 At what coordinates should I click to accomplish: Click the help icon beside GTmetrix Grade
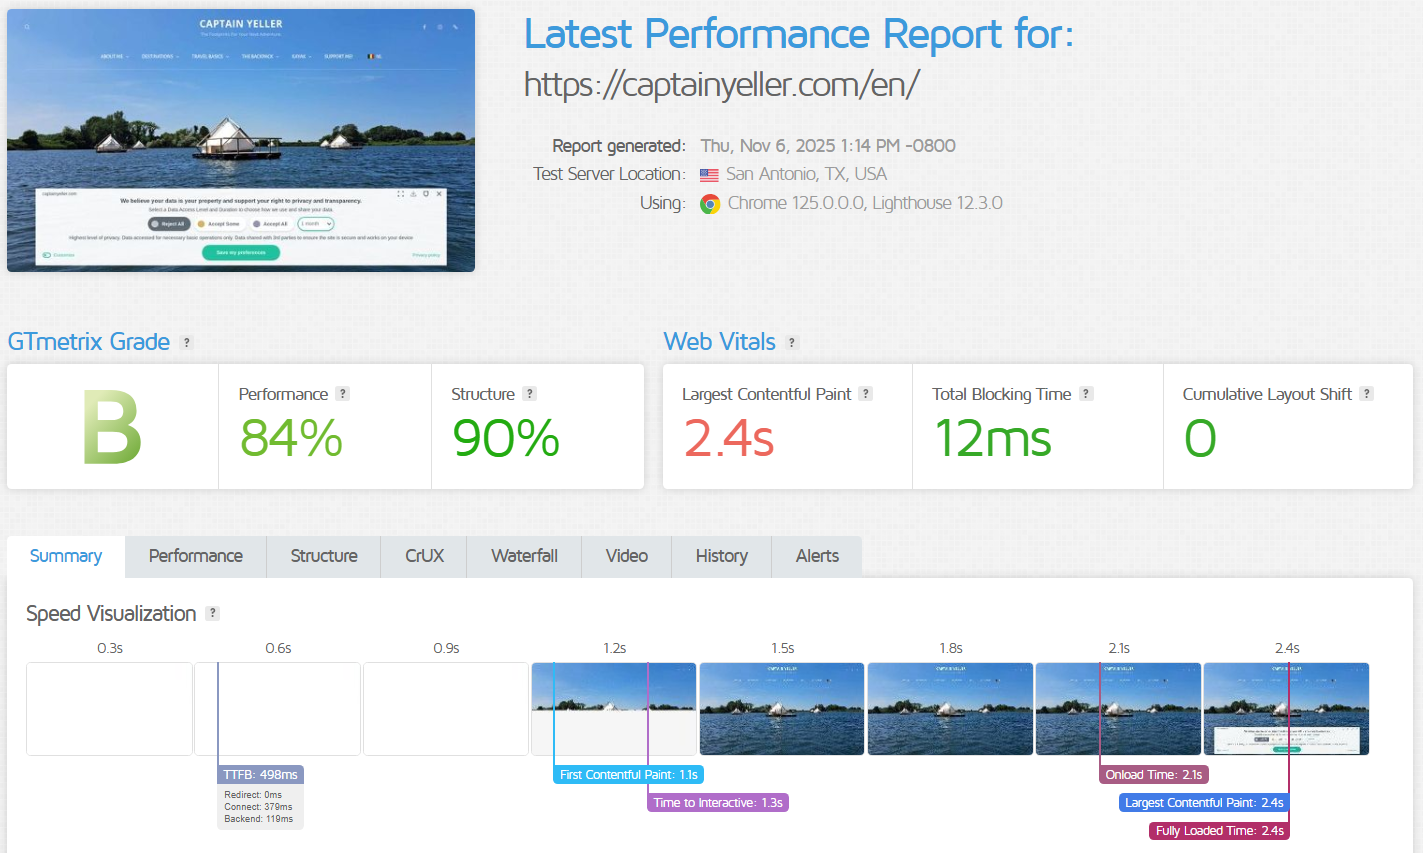tap(186, 342)
